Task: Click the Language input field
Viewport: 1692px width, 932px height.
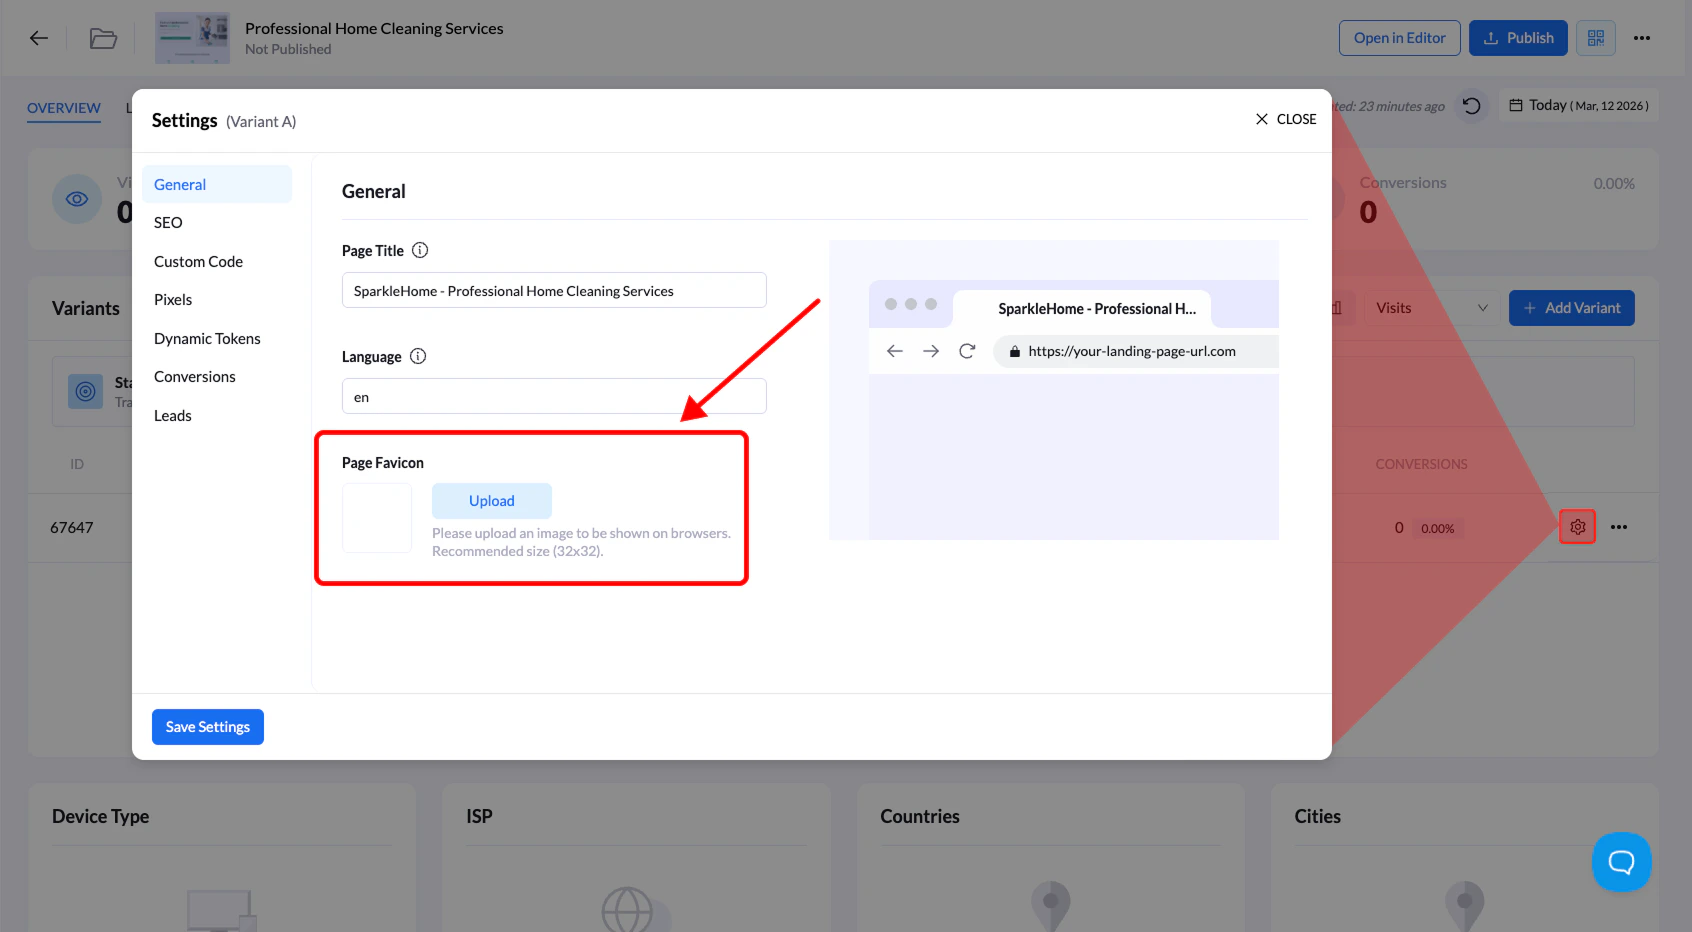Action: [x=554, y=396]
